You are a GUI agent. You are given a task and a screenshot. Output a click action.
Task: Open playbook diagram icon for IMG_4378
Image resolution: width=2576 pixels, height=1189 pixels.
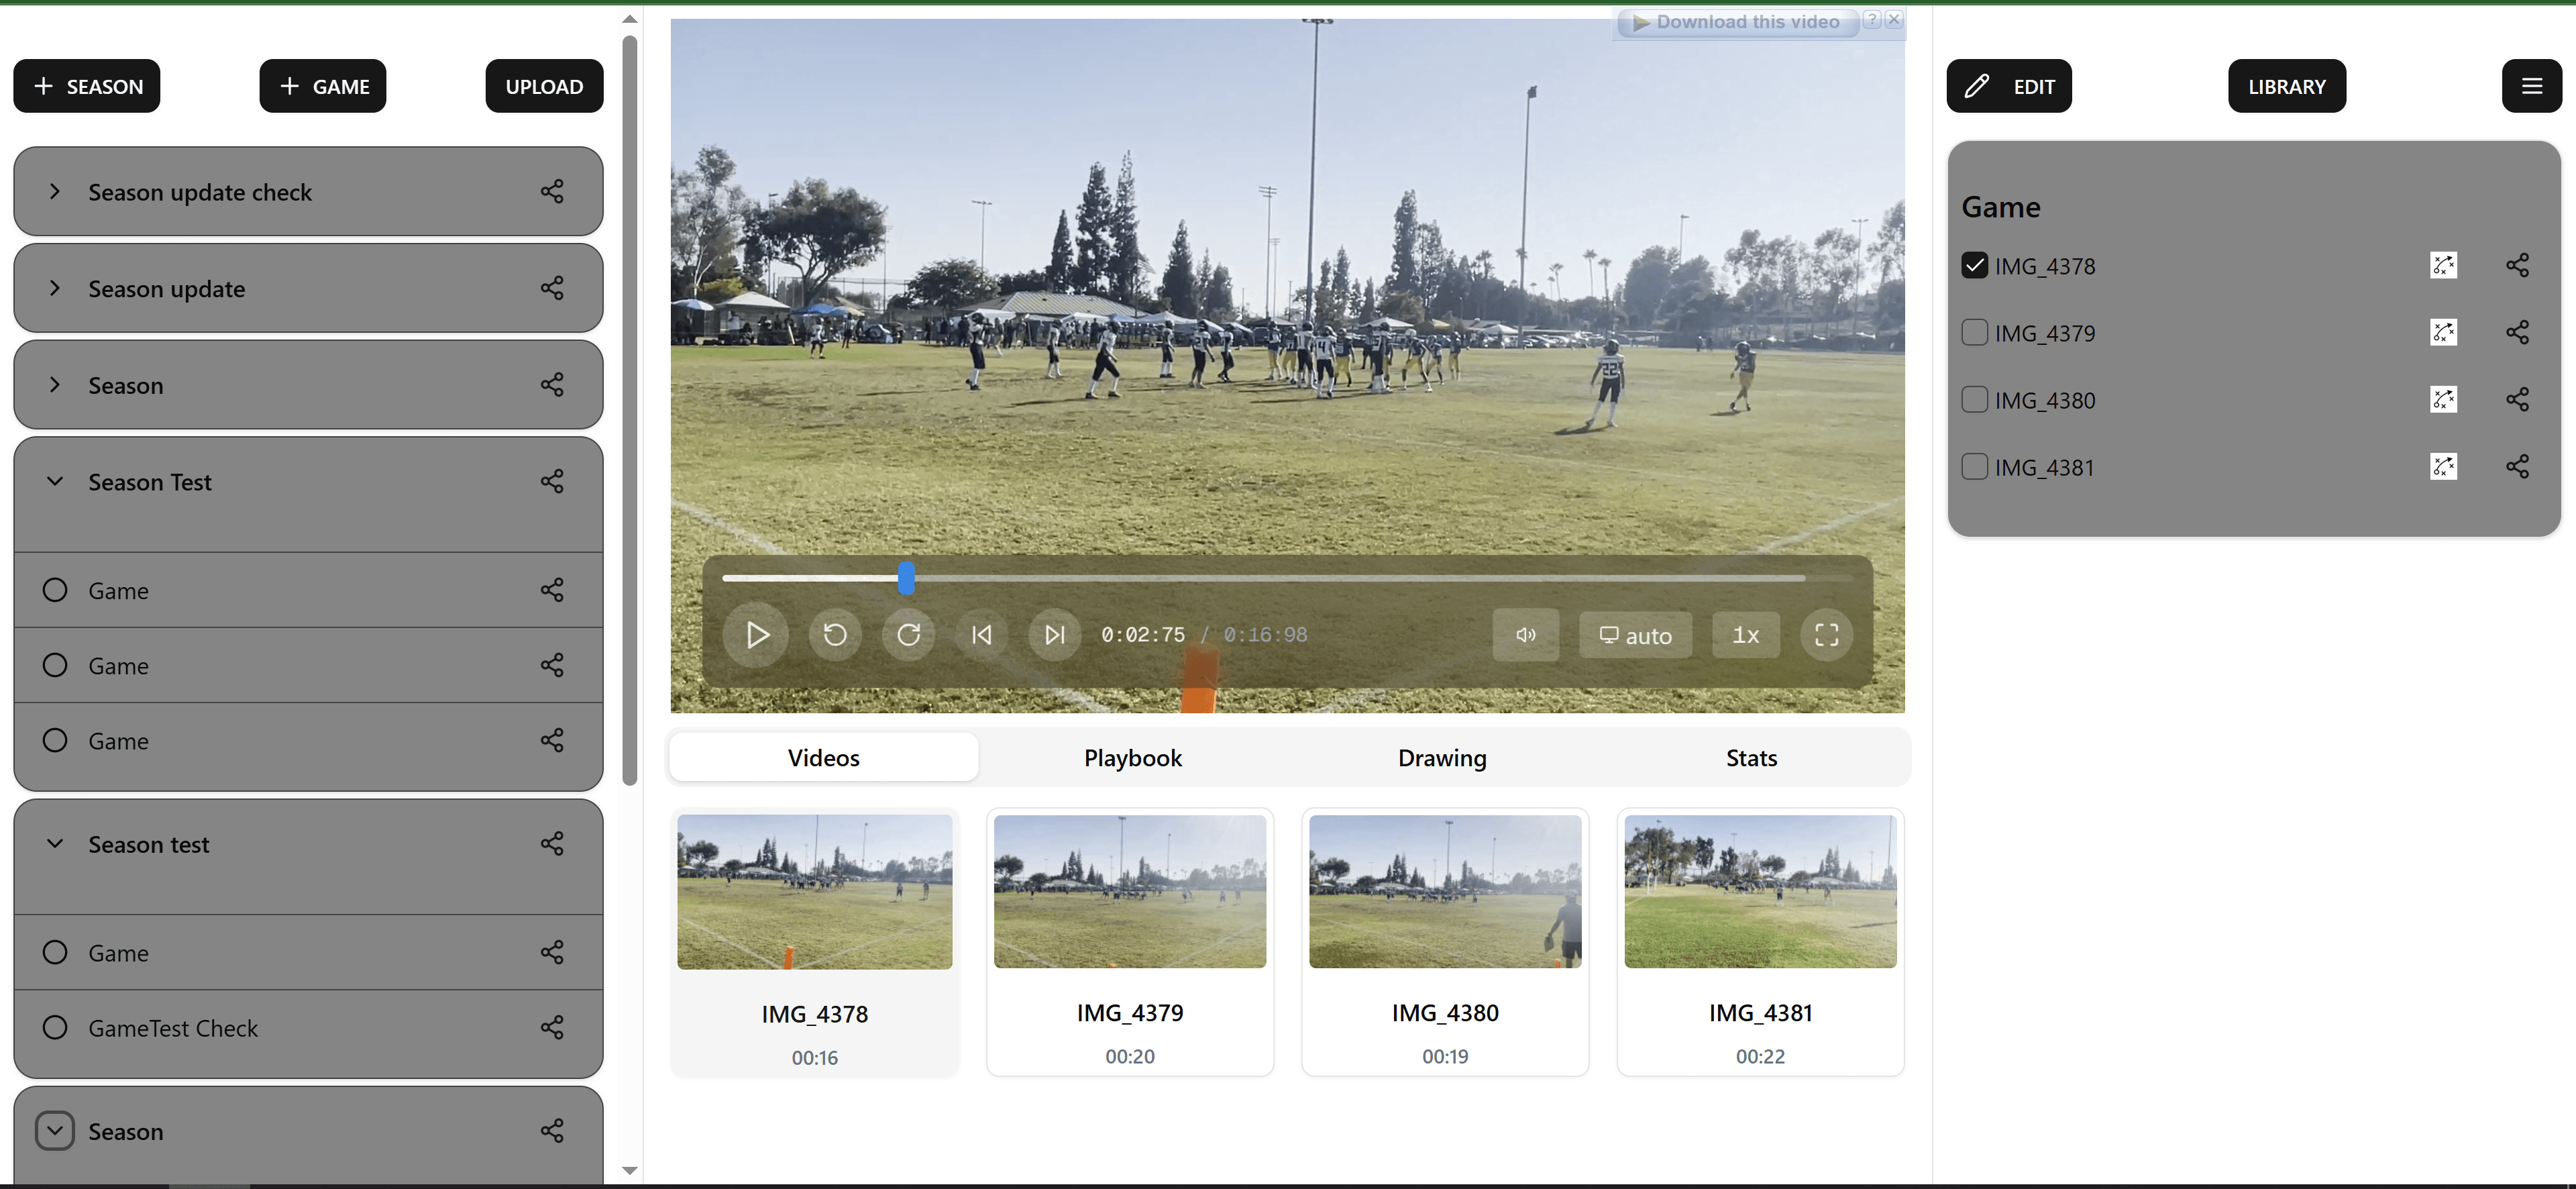coord(2443,265)
